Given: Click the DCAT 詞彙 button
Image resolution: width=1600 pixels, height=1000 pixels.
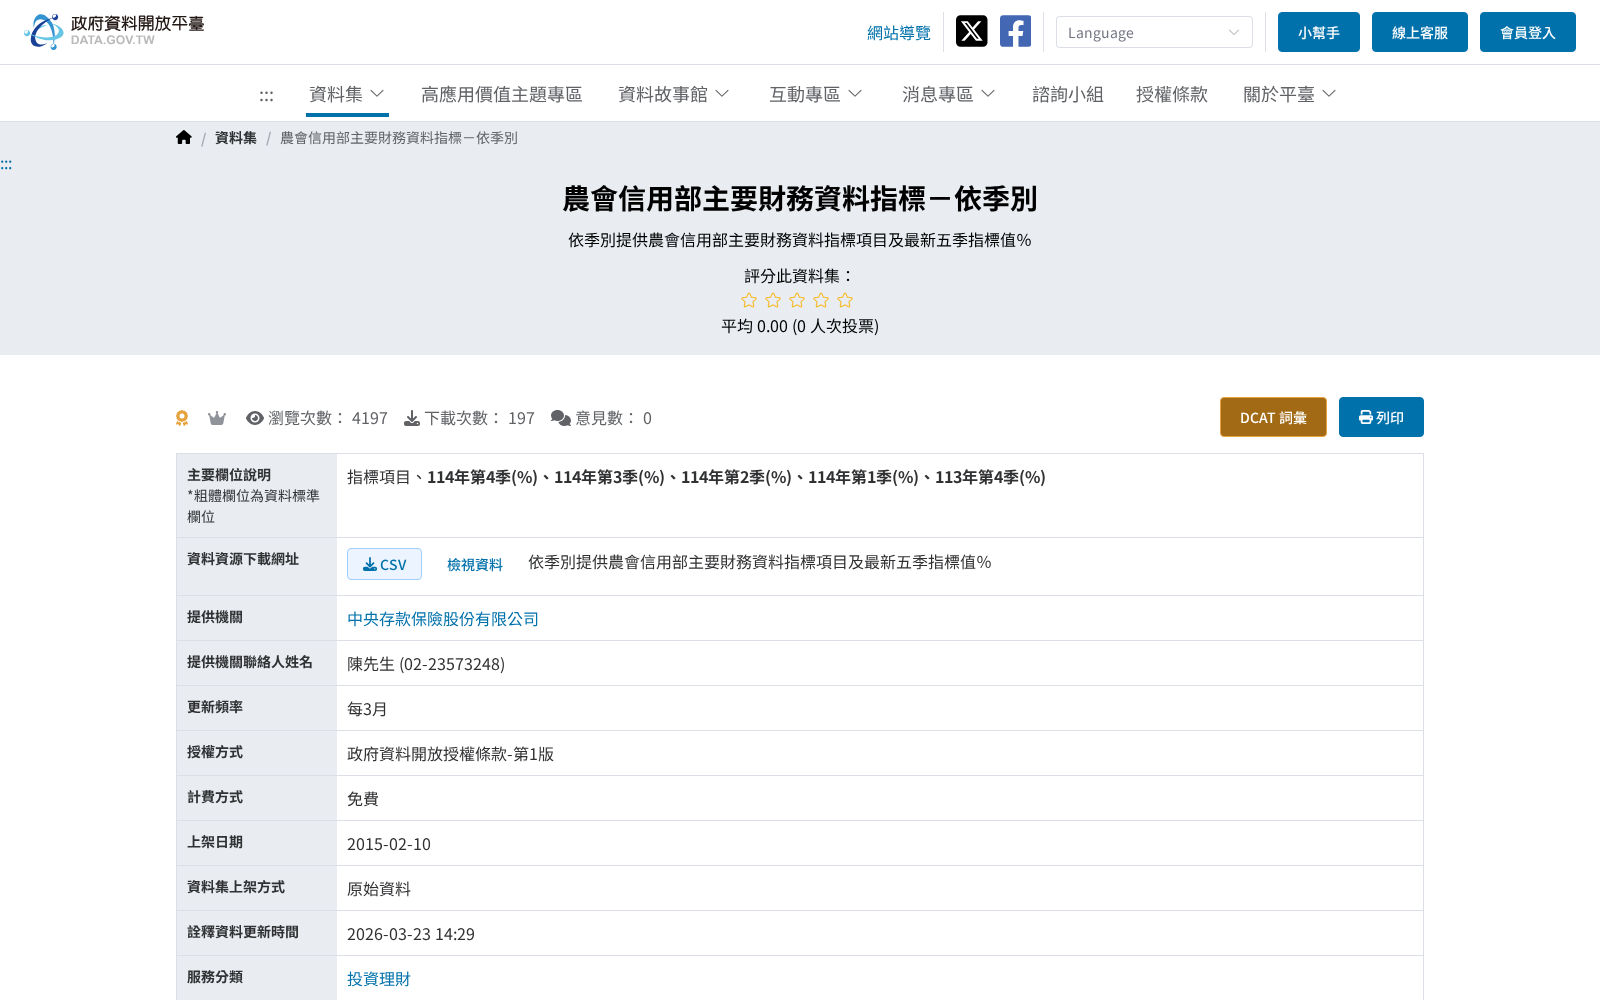Looking at the screenshot, I should (x=1273, y=417).
